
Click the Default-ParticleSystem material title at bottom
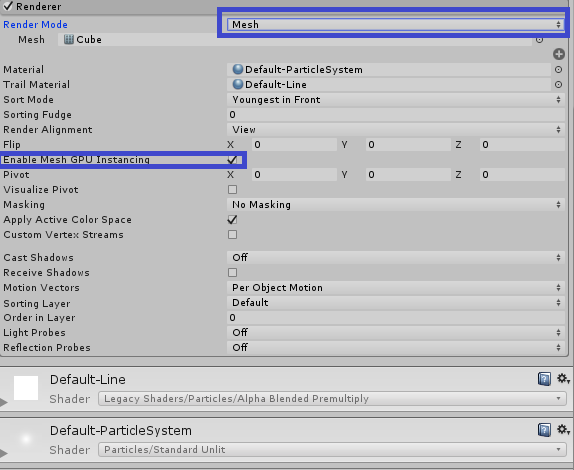click(121, 431)
